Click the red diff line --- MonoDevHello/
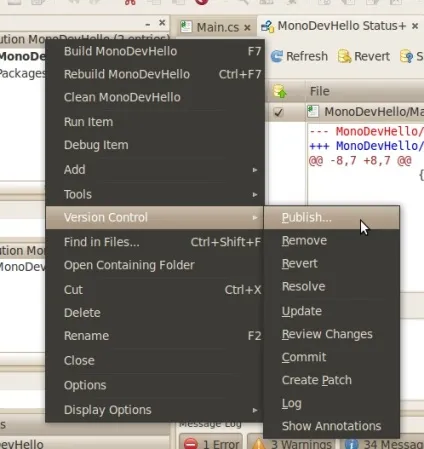The width and height of the screenshot is (424, 449). [x=366, y=131]
